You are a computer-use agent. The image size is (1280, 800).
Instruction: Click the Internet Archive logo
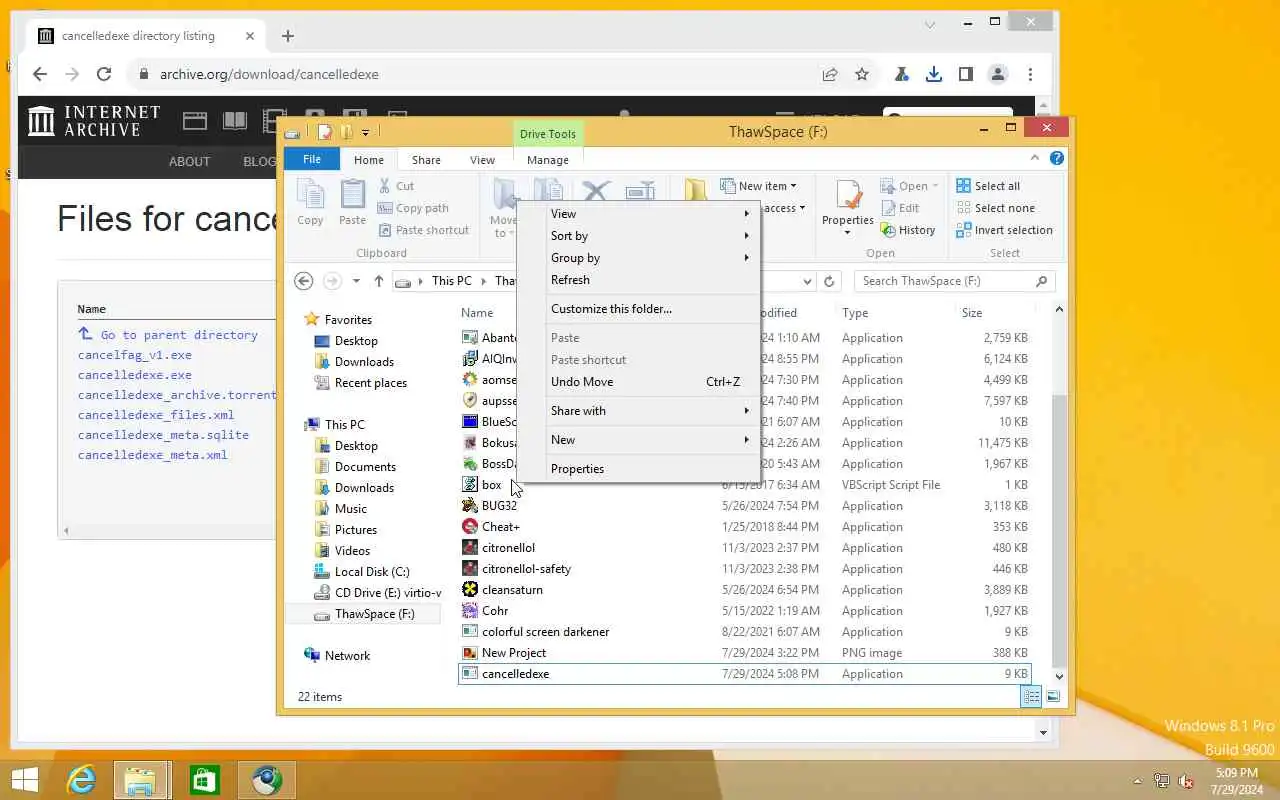click(95, 121)
